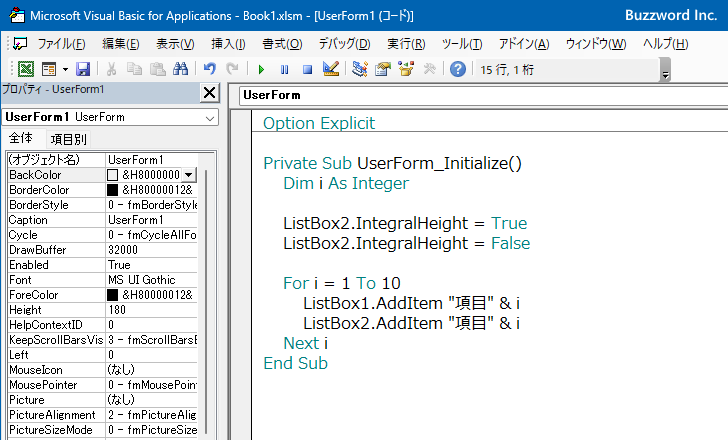Undo the last action in the toolbar
The height and width of the screenshot is (440, 728).
tap(210, 69)
